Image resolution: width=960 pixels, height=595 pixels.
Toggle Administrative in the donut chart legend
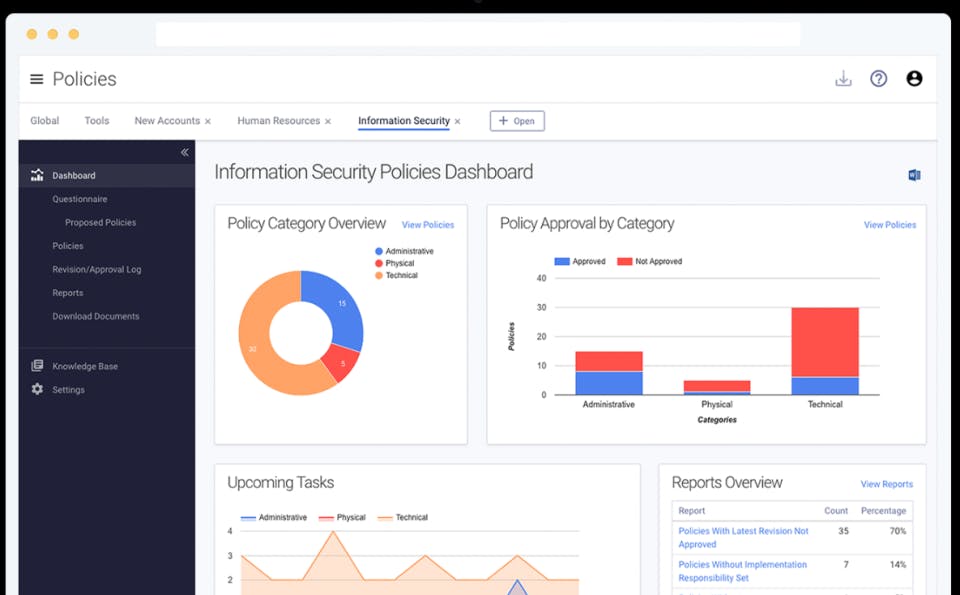pyautogui.click(x=404, y=251)
